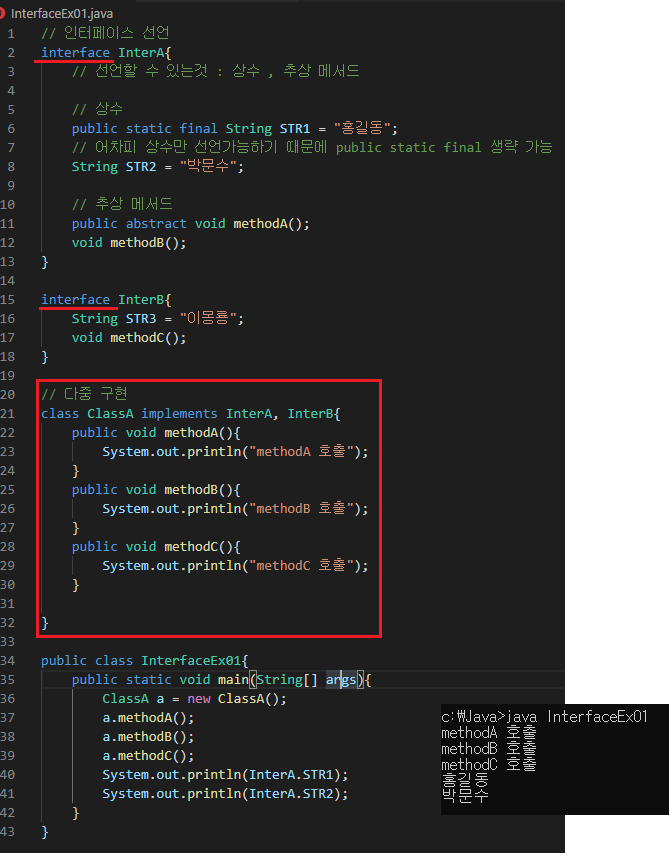The height and width of the screenshot is (863, 672).
Task: Click the line 'String STR3 = "이몽룡";'
Action: click(157, 318)
